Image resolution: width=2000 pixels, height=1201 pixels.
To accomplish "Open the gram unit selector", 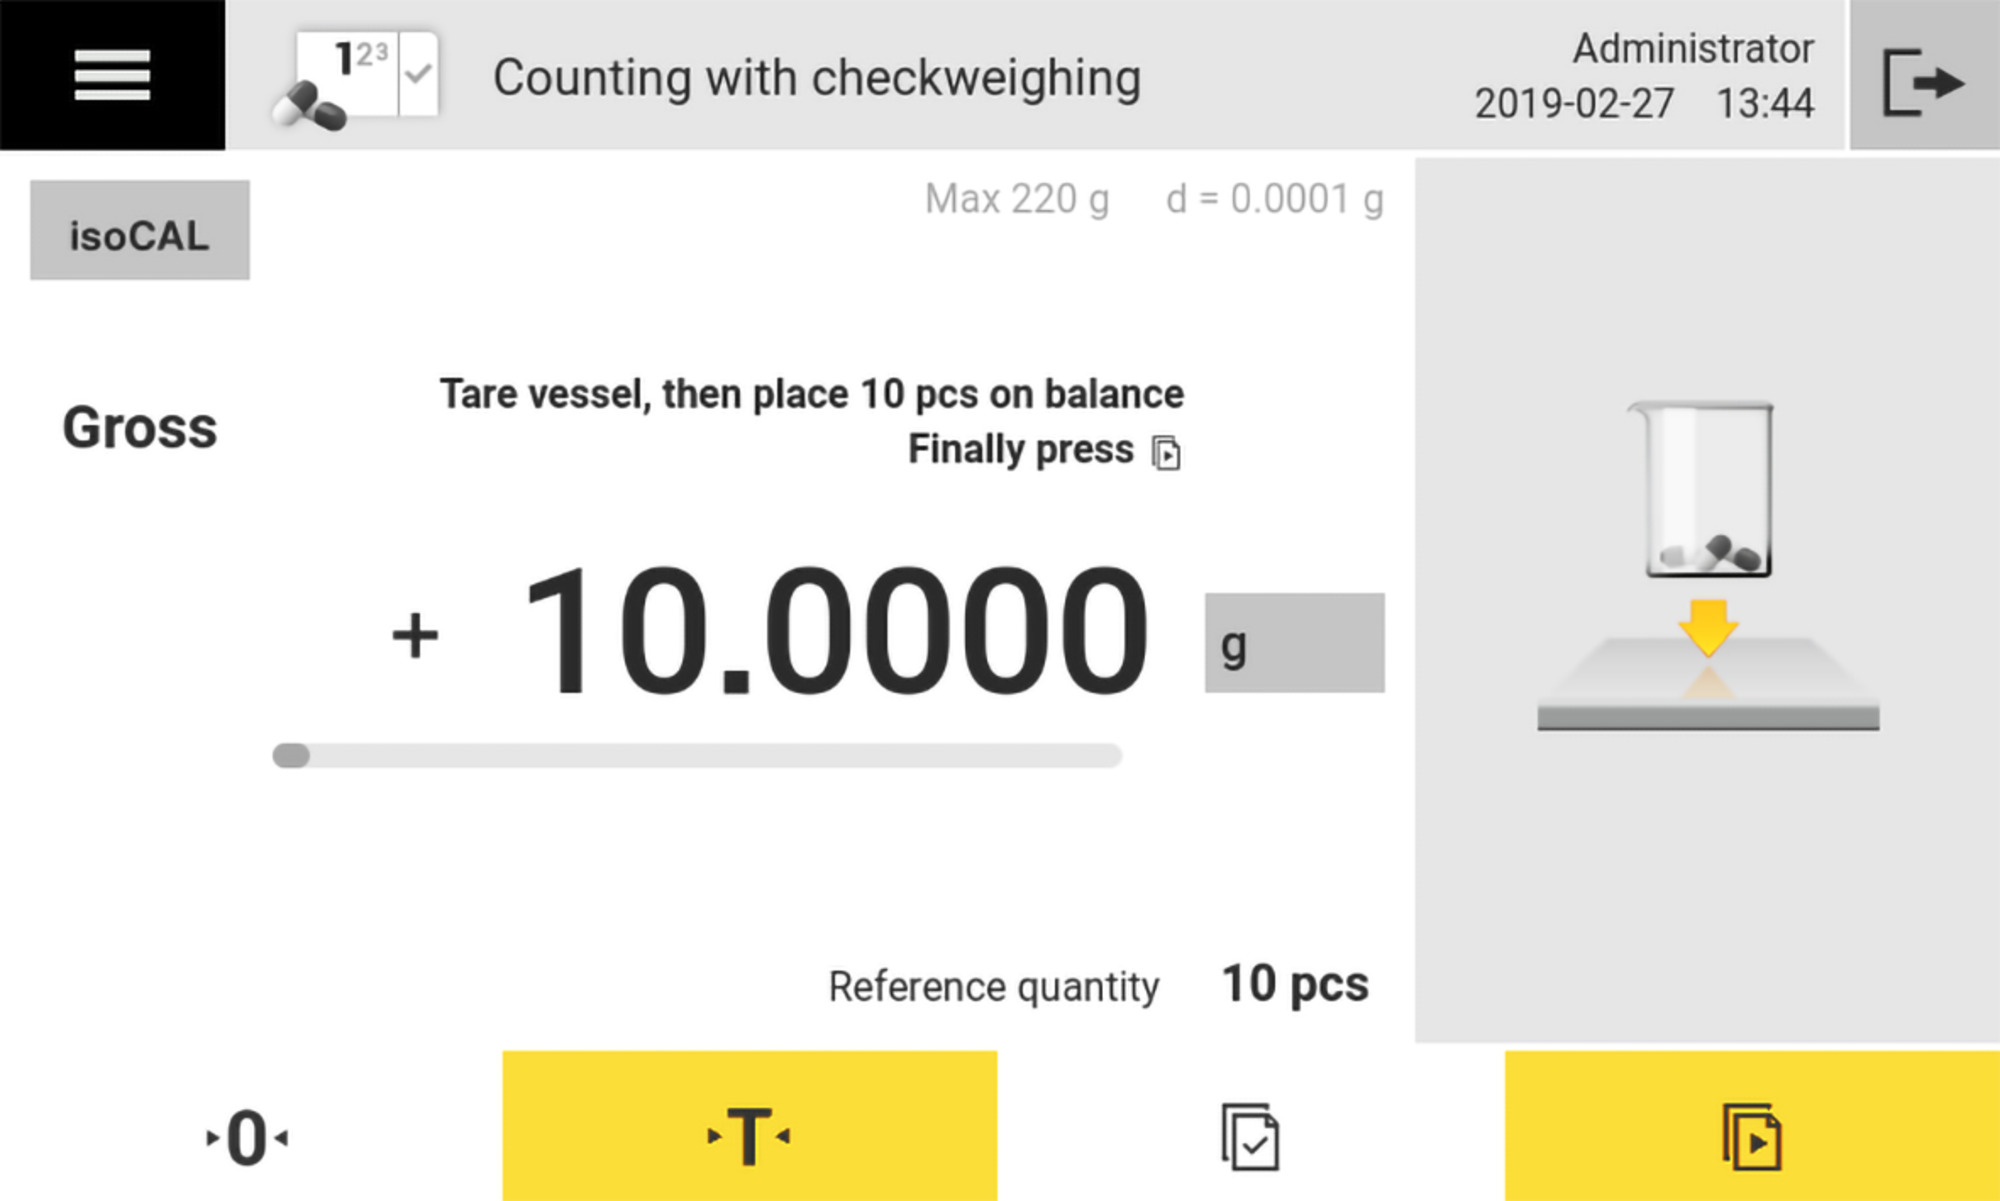I will tap(1294, 643).
